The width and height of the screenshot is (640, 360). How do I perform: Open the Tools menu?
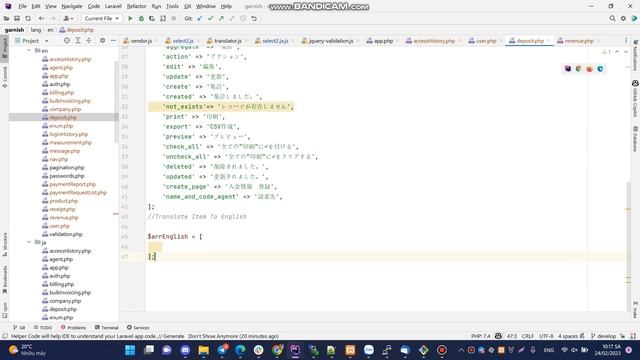click(x=172, y=6)
